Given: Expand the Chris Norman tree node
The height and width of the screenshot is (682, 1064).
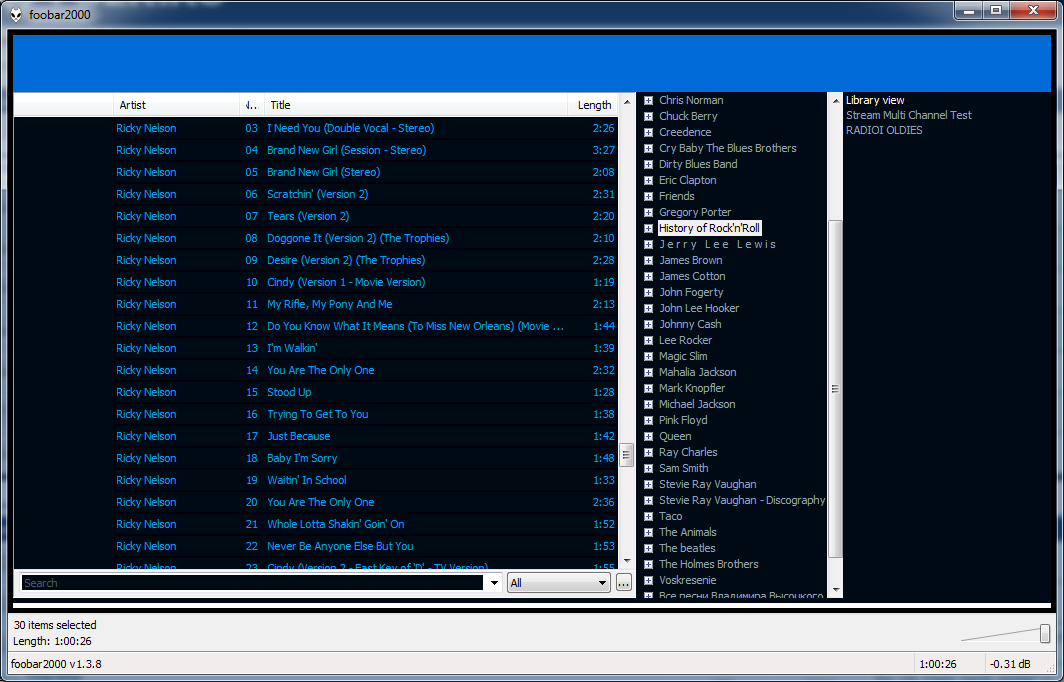Looking at the screenshot, I should click(648, 100).
